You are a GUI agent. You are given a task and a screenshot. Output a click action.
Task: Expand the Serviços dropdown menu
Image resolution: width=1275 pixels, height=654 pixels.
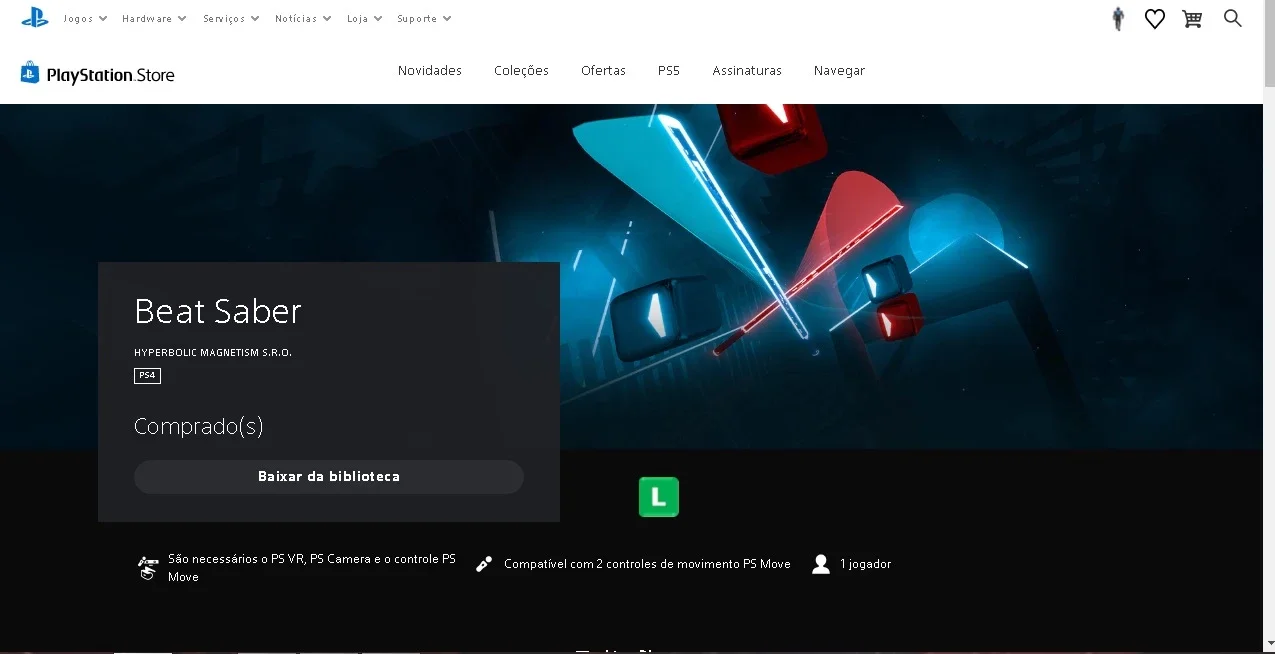[x=231, y=19]
